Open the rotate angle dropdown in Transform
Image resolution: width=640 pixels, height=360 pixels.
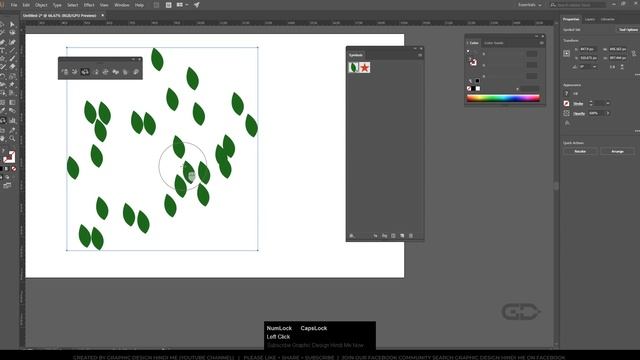click(594, 67)
